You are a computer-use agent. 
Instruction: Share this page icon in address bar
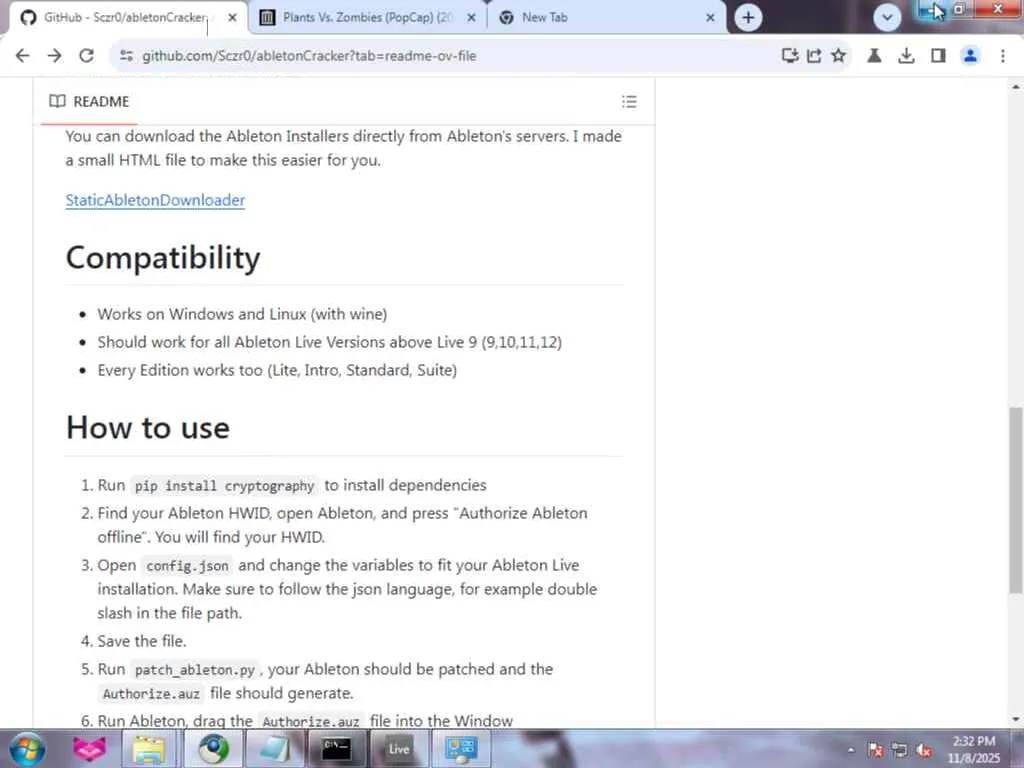pos(814,56)
